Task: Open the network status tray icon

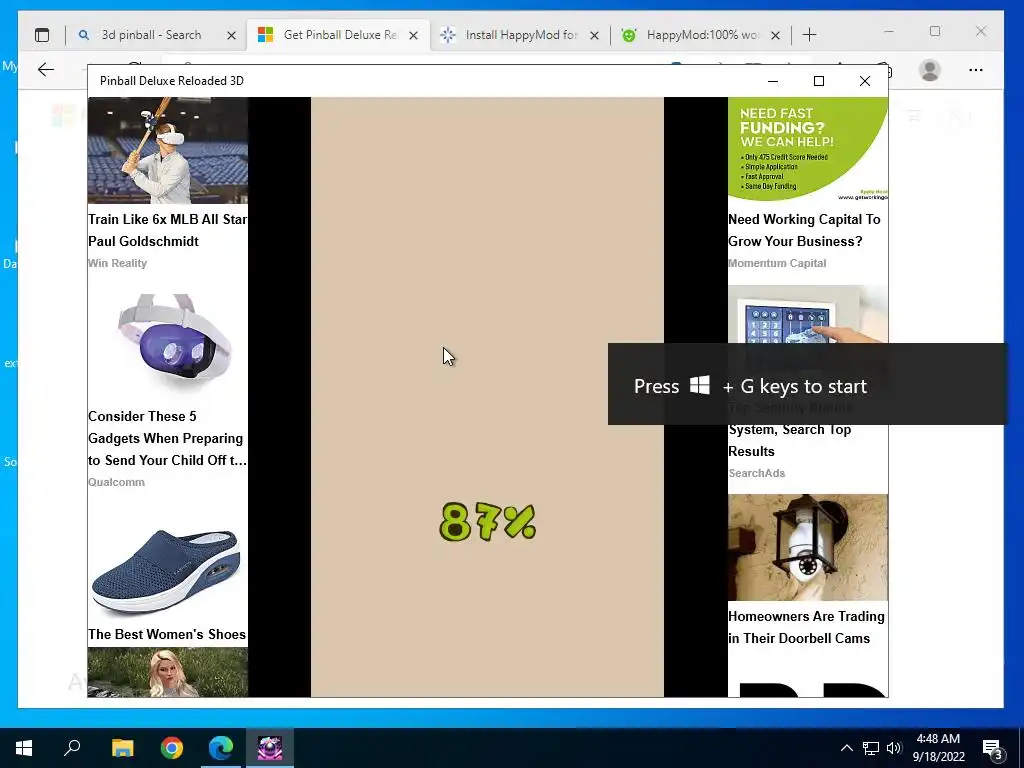Action: click(x=871, y=748)
